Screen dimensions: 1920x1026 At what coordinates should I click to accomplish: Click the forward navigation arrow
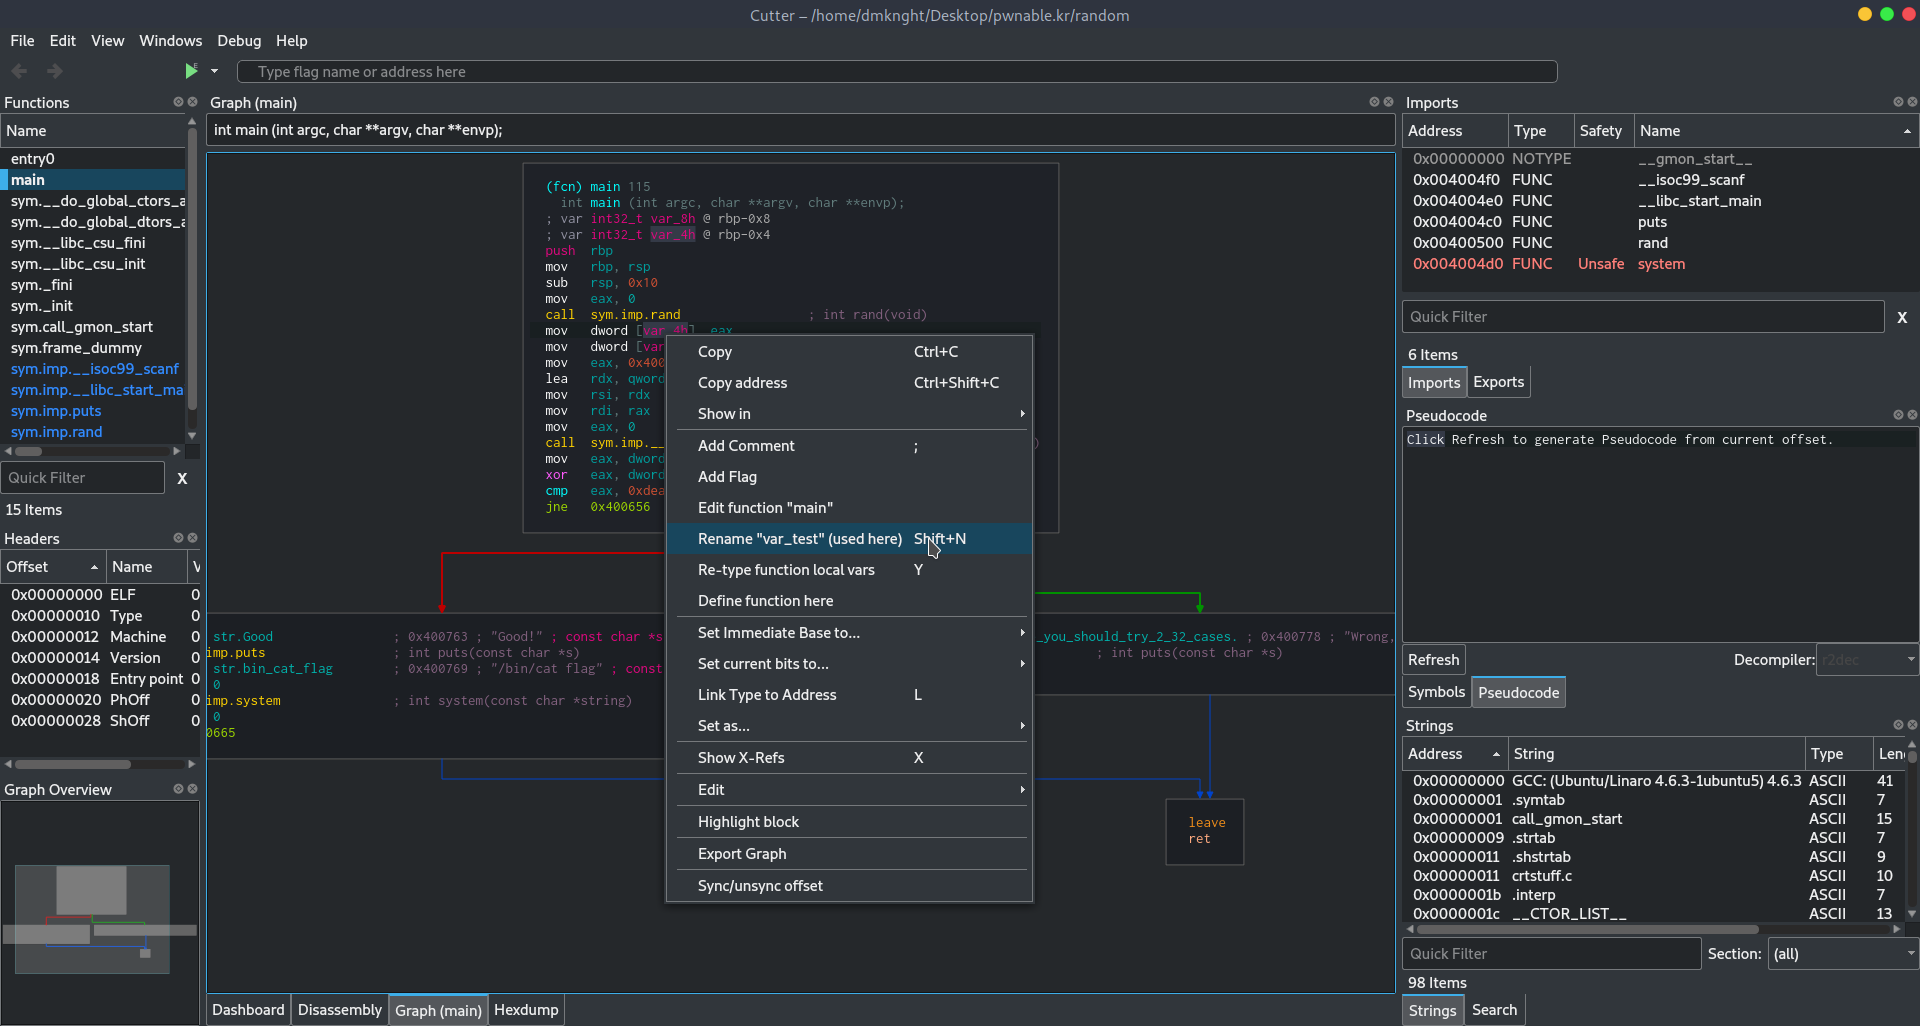[x=55, y=71]
